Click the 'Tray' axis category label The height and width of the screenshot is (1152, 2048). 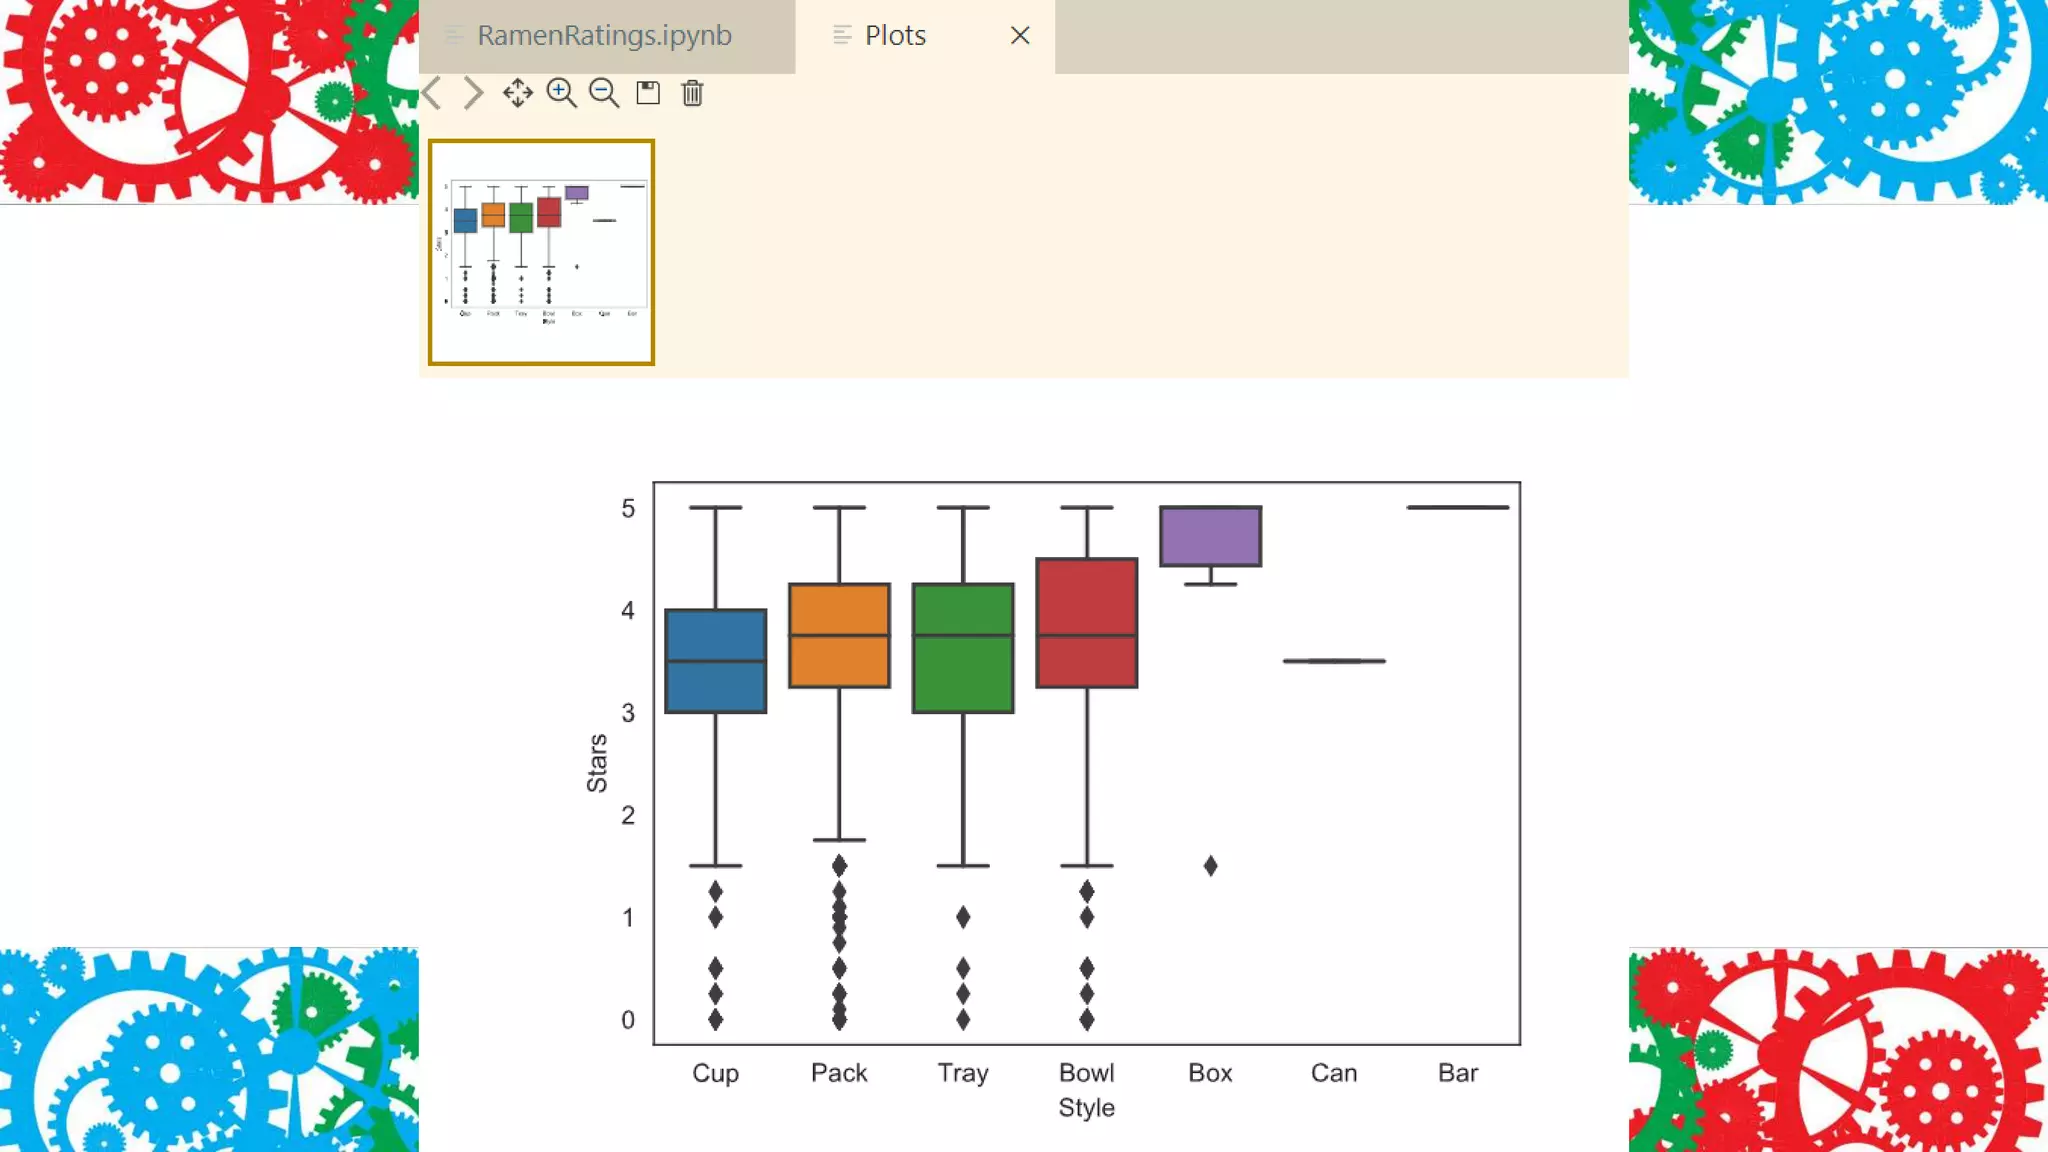click(x=963, y=1073)
